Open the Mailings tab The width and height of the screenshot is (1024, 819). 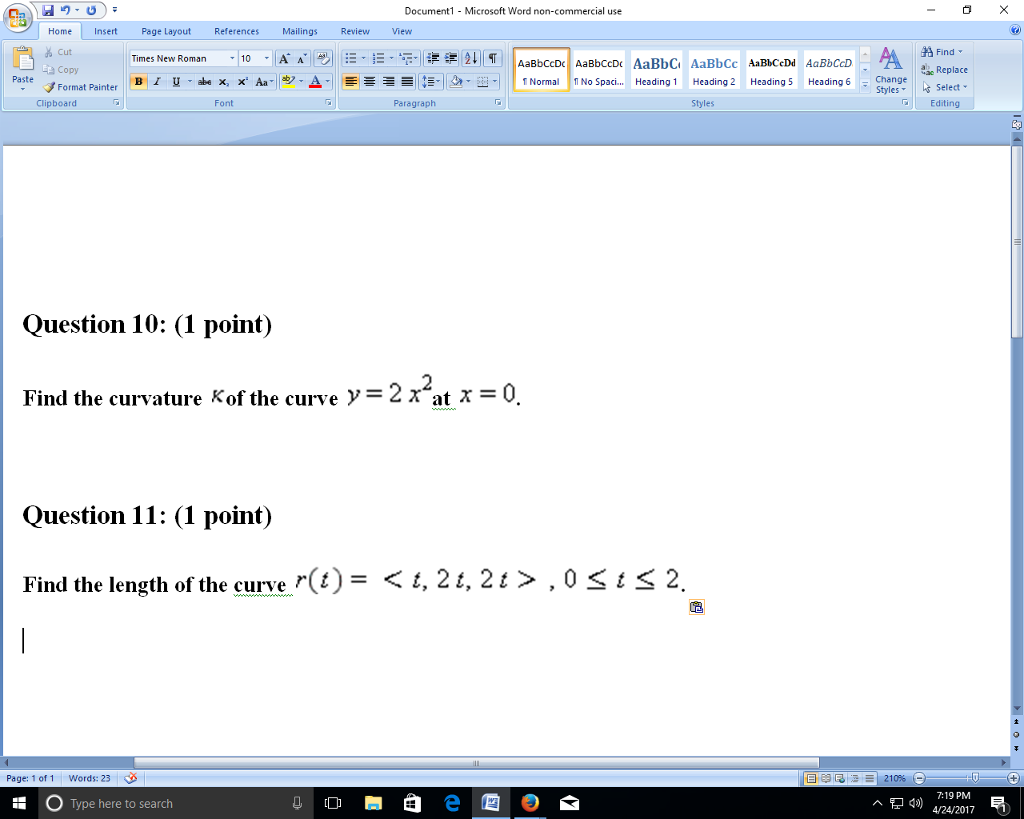299,31
